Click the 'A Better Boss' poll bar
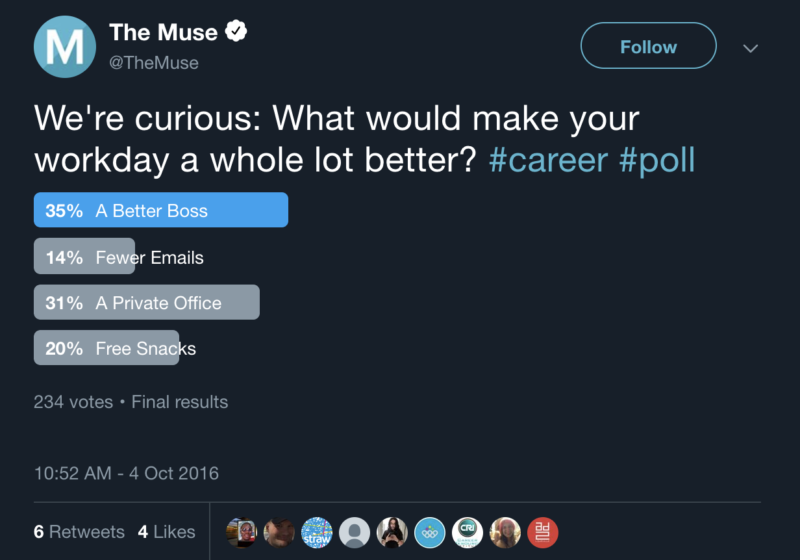 pyautogui.click(x=161, y=210)
